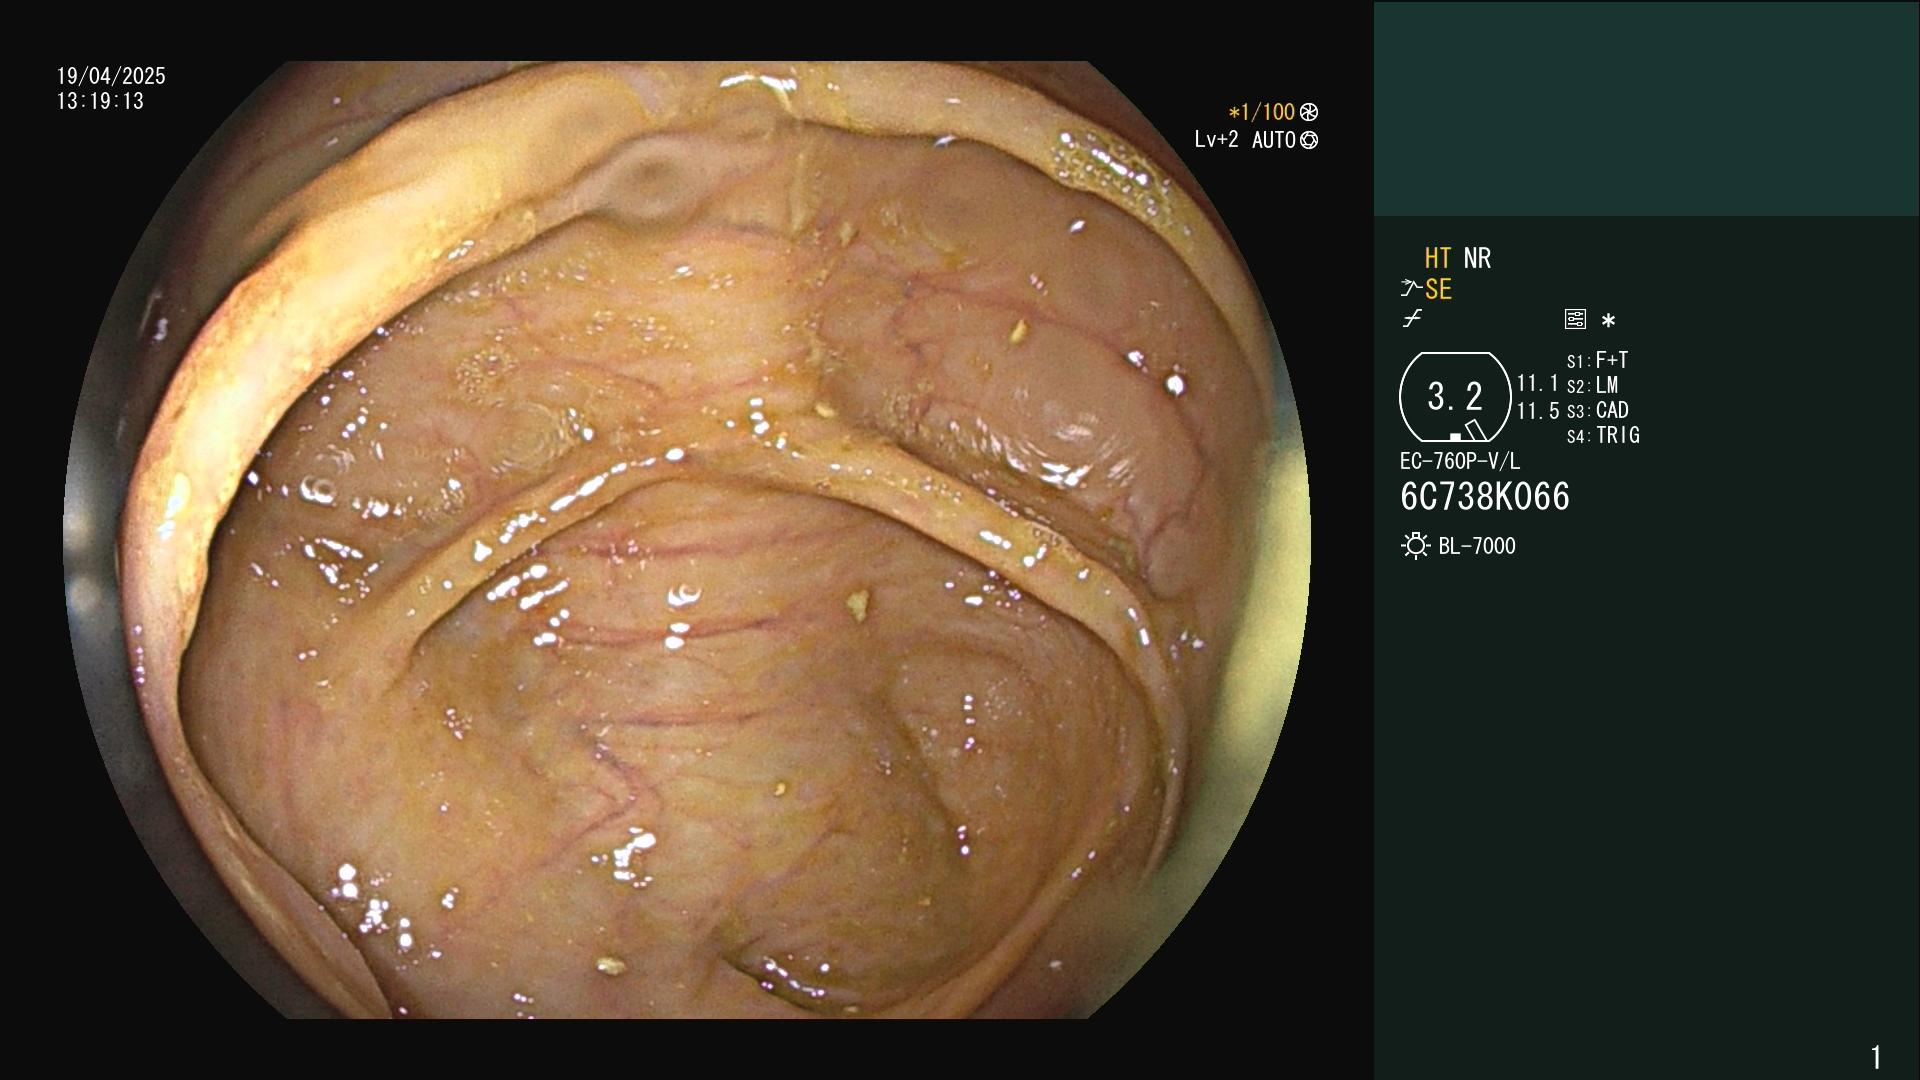Click the auto iris circle icon beside AUTO
The image size is (1920, 1080).
click(x=1309, y=140)
